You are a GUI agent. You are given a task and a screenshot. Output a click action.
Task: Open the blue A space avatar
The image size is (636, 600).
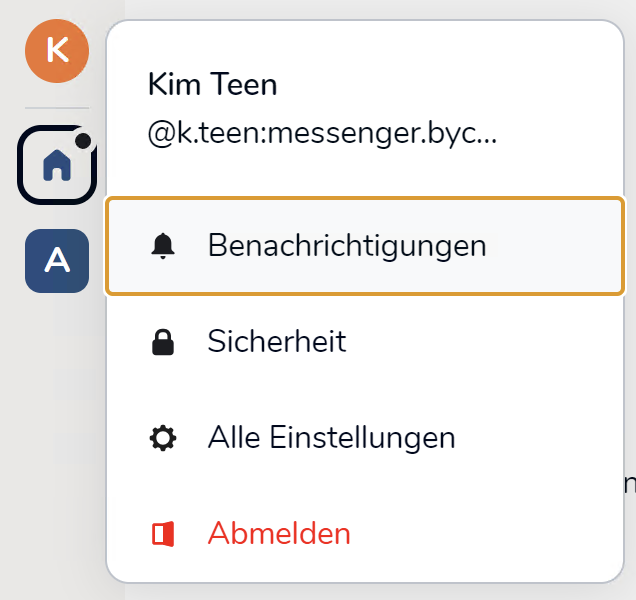coord(57,261)
